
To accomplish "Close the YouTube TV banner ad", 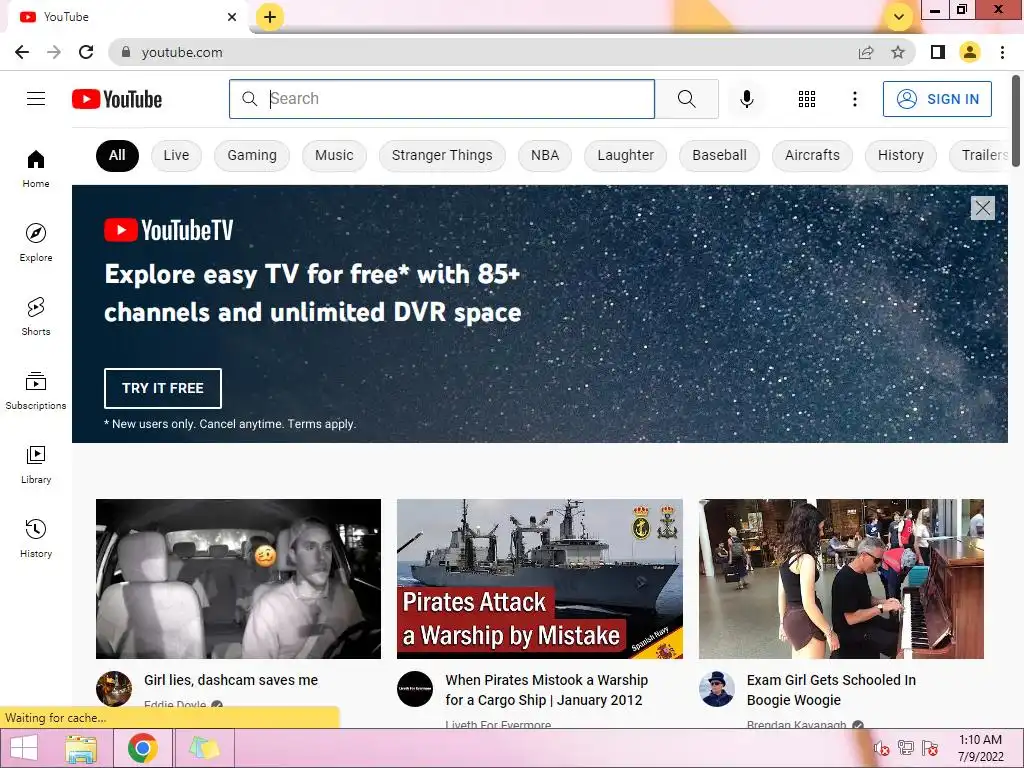I will pyautogui.click(x=982, y=208).
